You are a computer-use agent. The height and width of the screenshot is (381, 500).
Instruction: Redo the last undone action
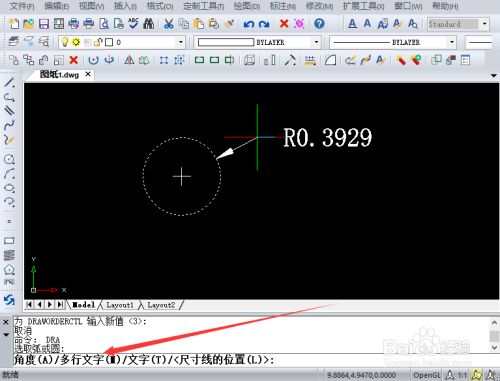(x=264, y=24)
